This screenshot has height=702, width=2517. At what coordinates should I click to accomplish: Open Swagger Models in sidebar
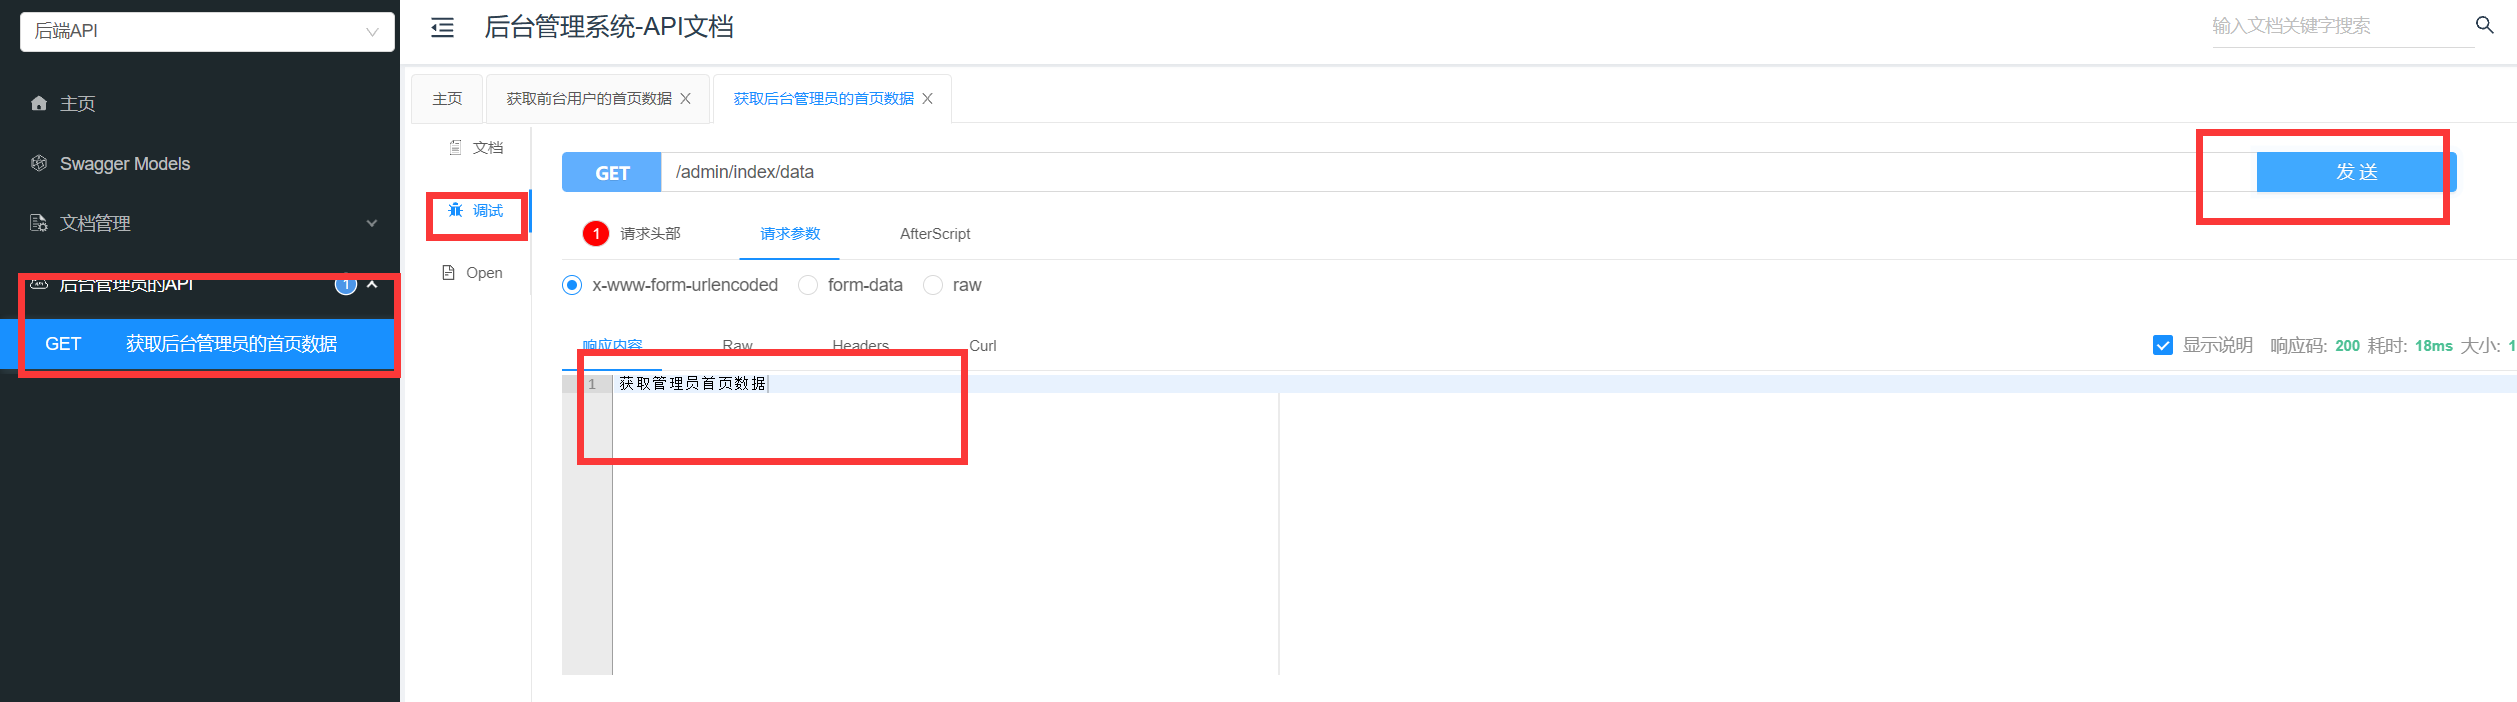124,164
